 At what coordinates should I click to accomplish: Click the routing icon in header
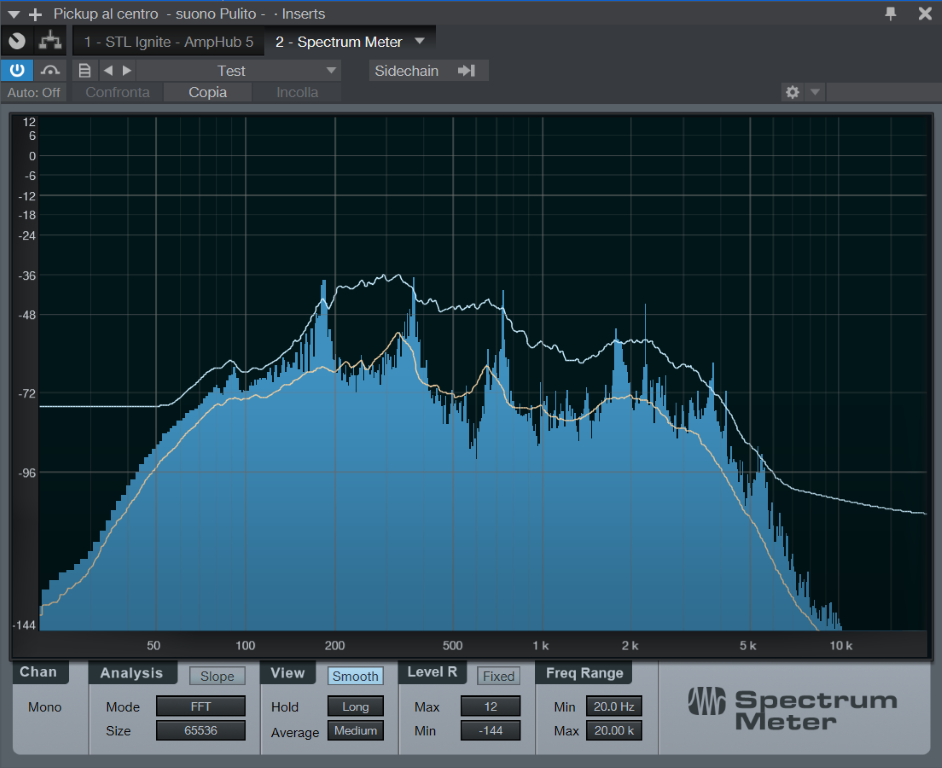tap(49, 41)
